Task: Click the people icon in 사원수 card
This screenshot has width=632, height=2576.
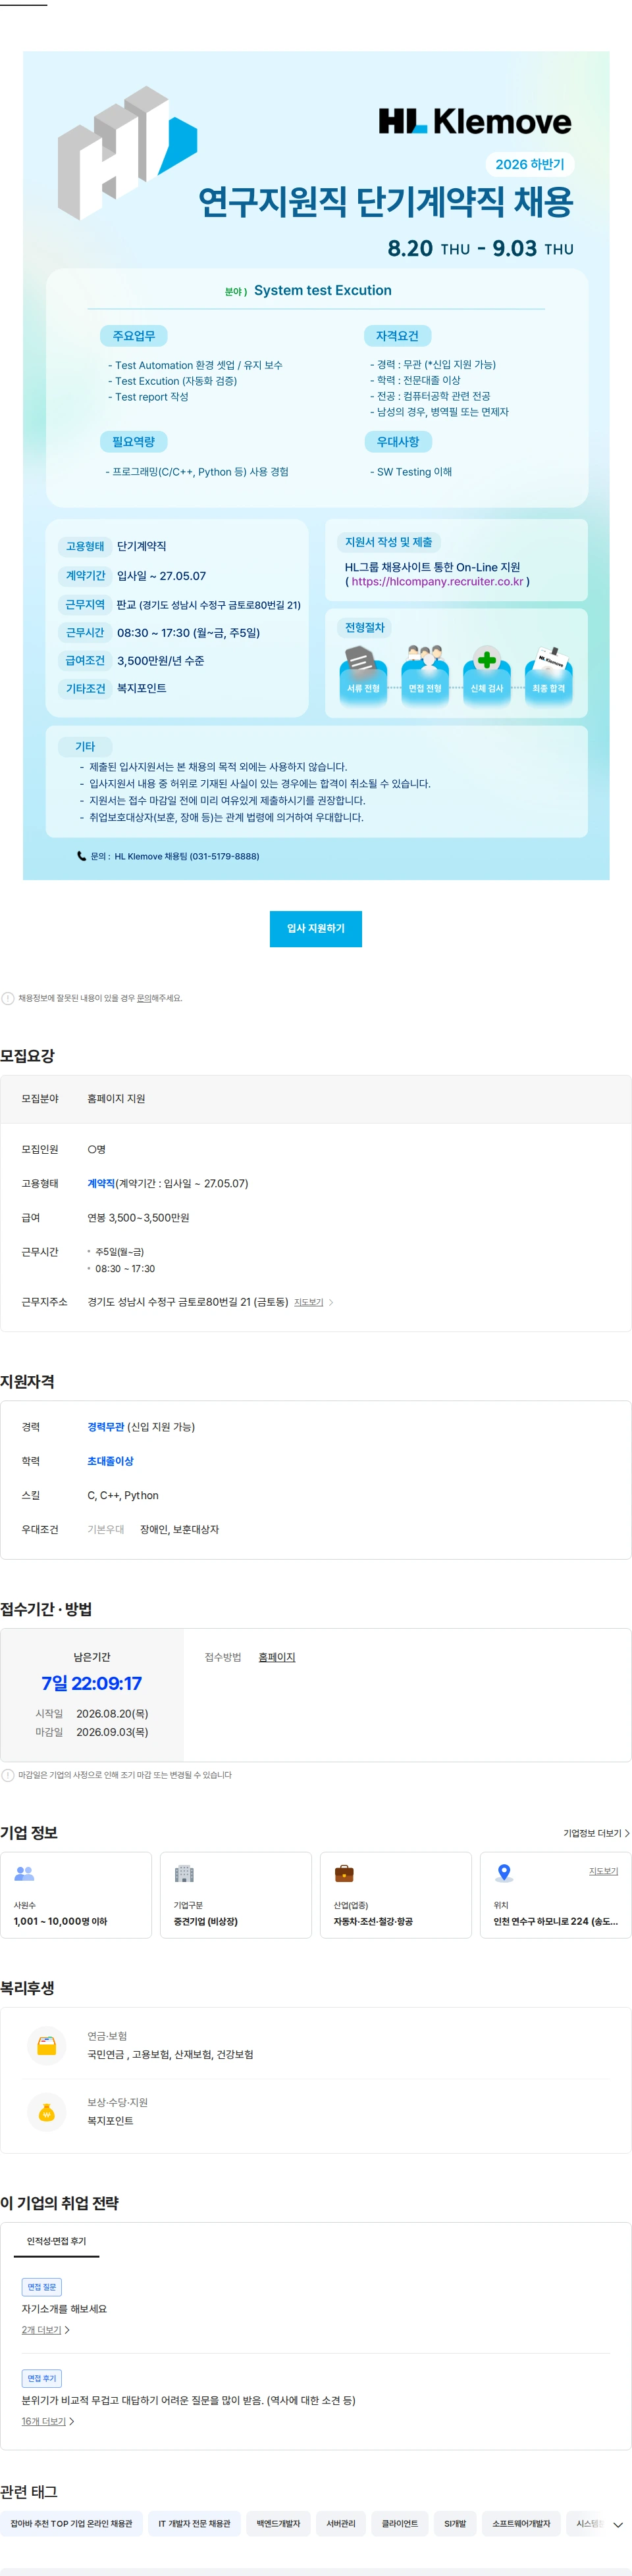Action: pyautogui.click(x=24, y=1873)
